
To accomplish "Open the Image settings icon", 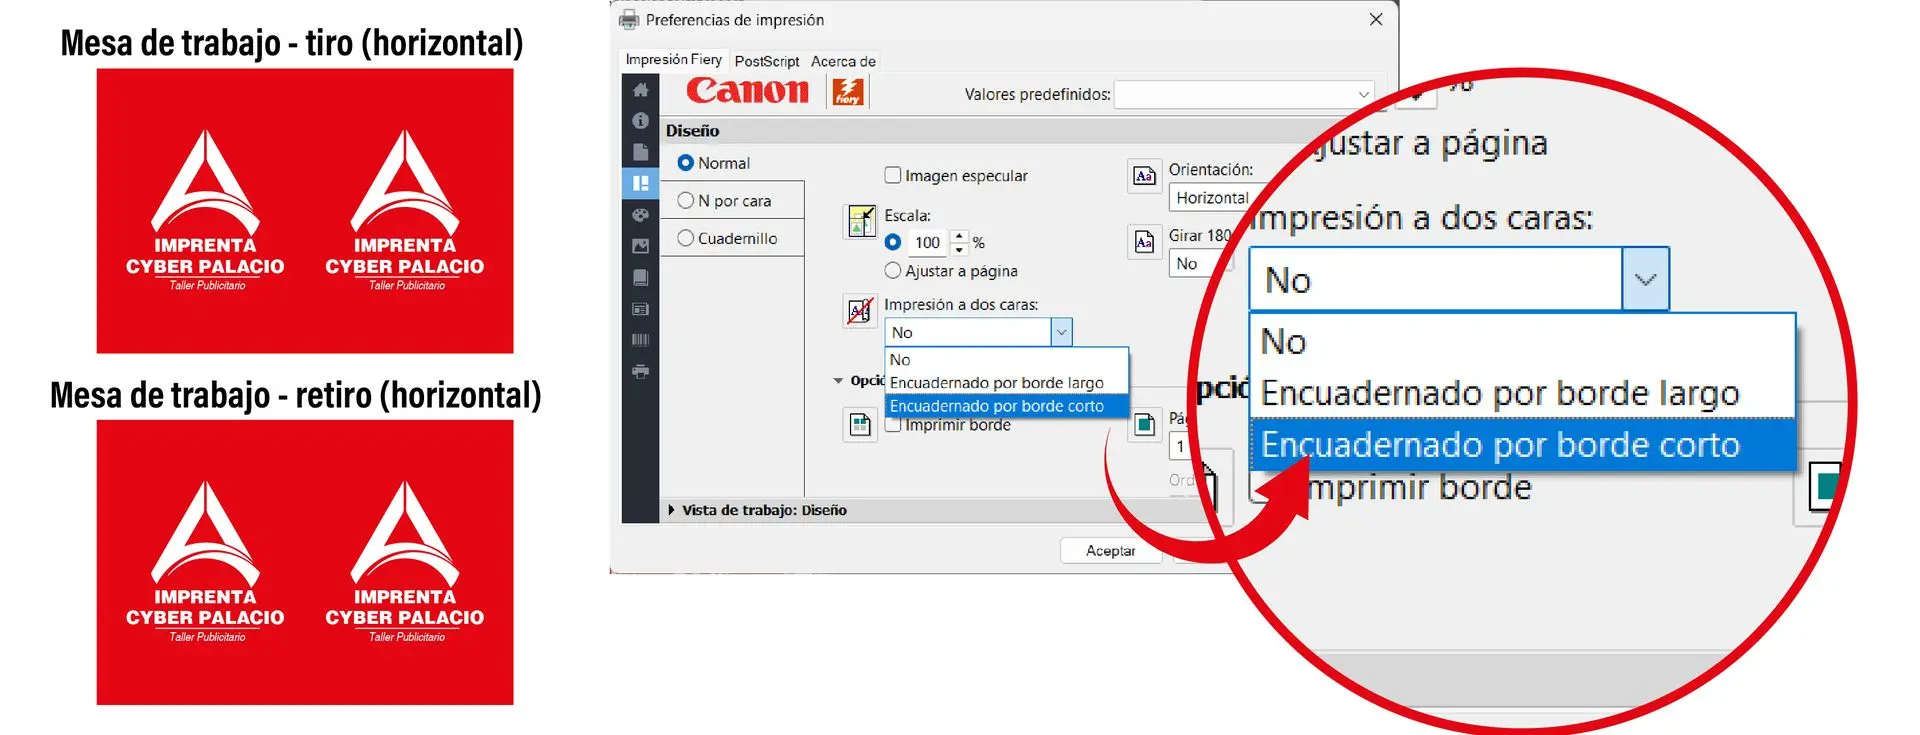I will pyautogui.click(x=641, y=246).
